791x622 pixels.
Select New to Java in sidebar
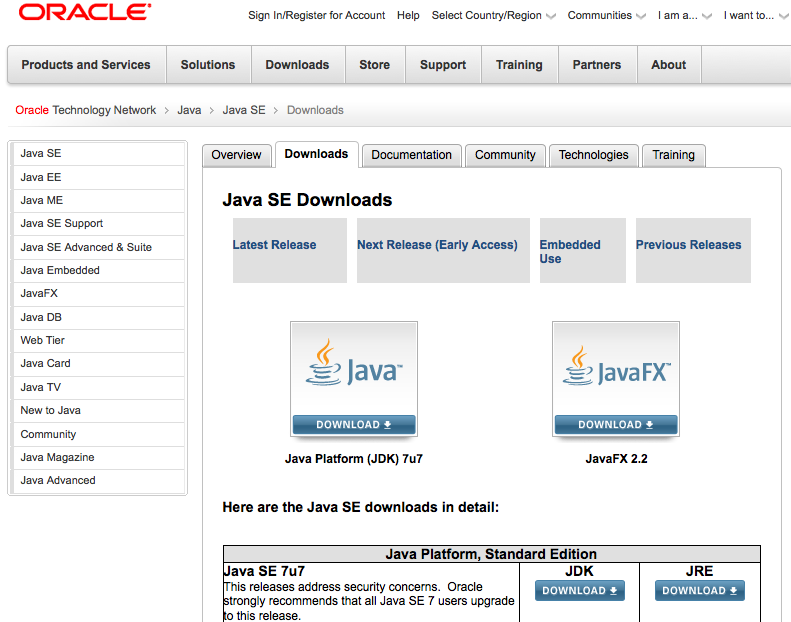(98, 411)
